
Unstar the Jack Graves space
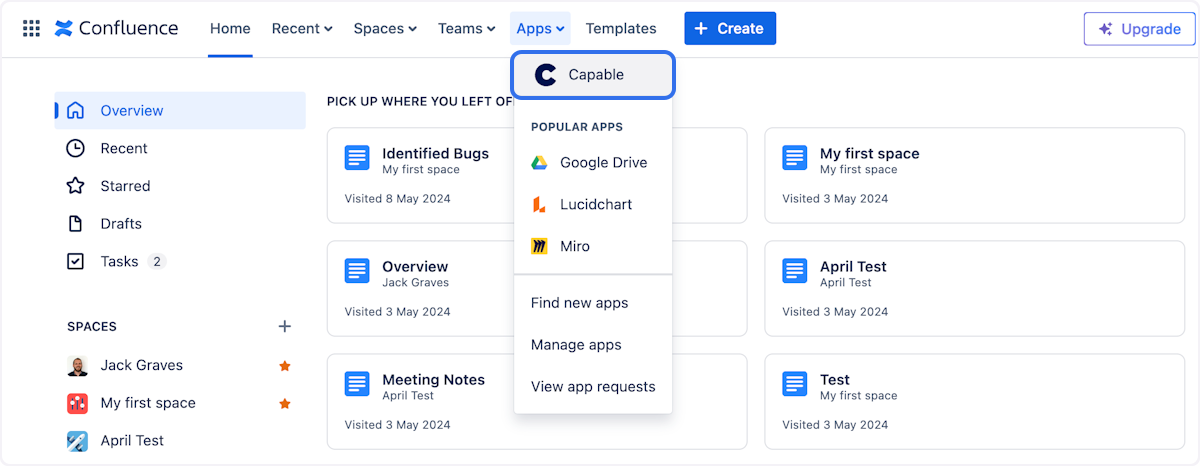coord(284,366)
